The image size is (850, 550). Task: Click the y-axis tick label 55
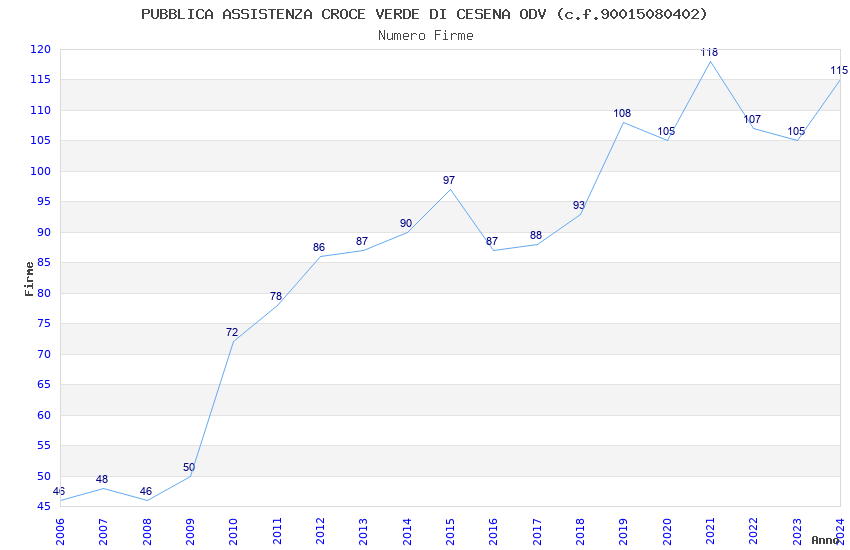44,446
